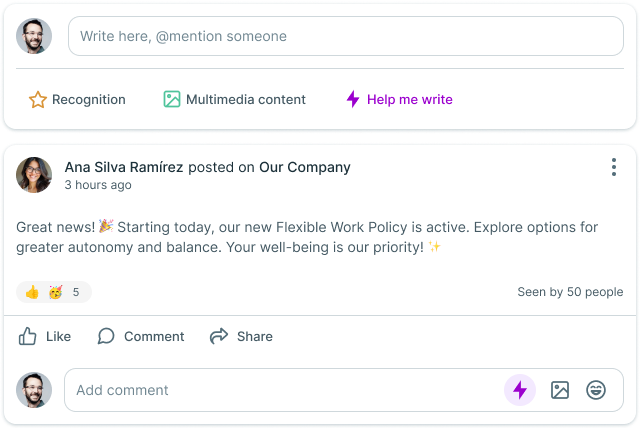Add Multimedia content to the post
This screenshot has width=640, height=428.
(x=235, y=100)
